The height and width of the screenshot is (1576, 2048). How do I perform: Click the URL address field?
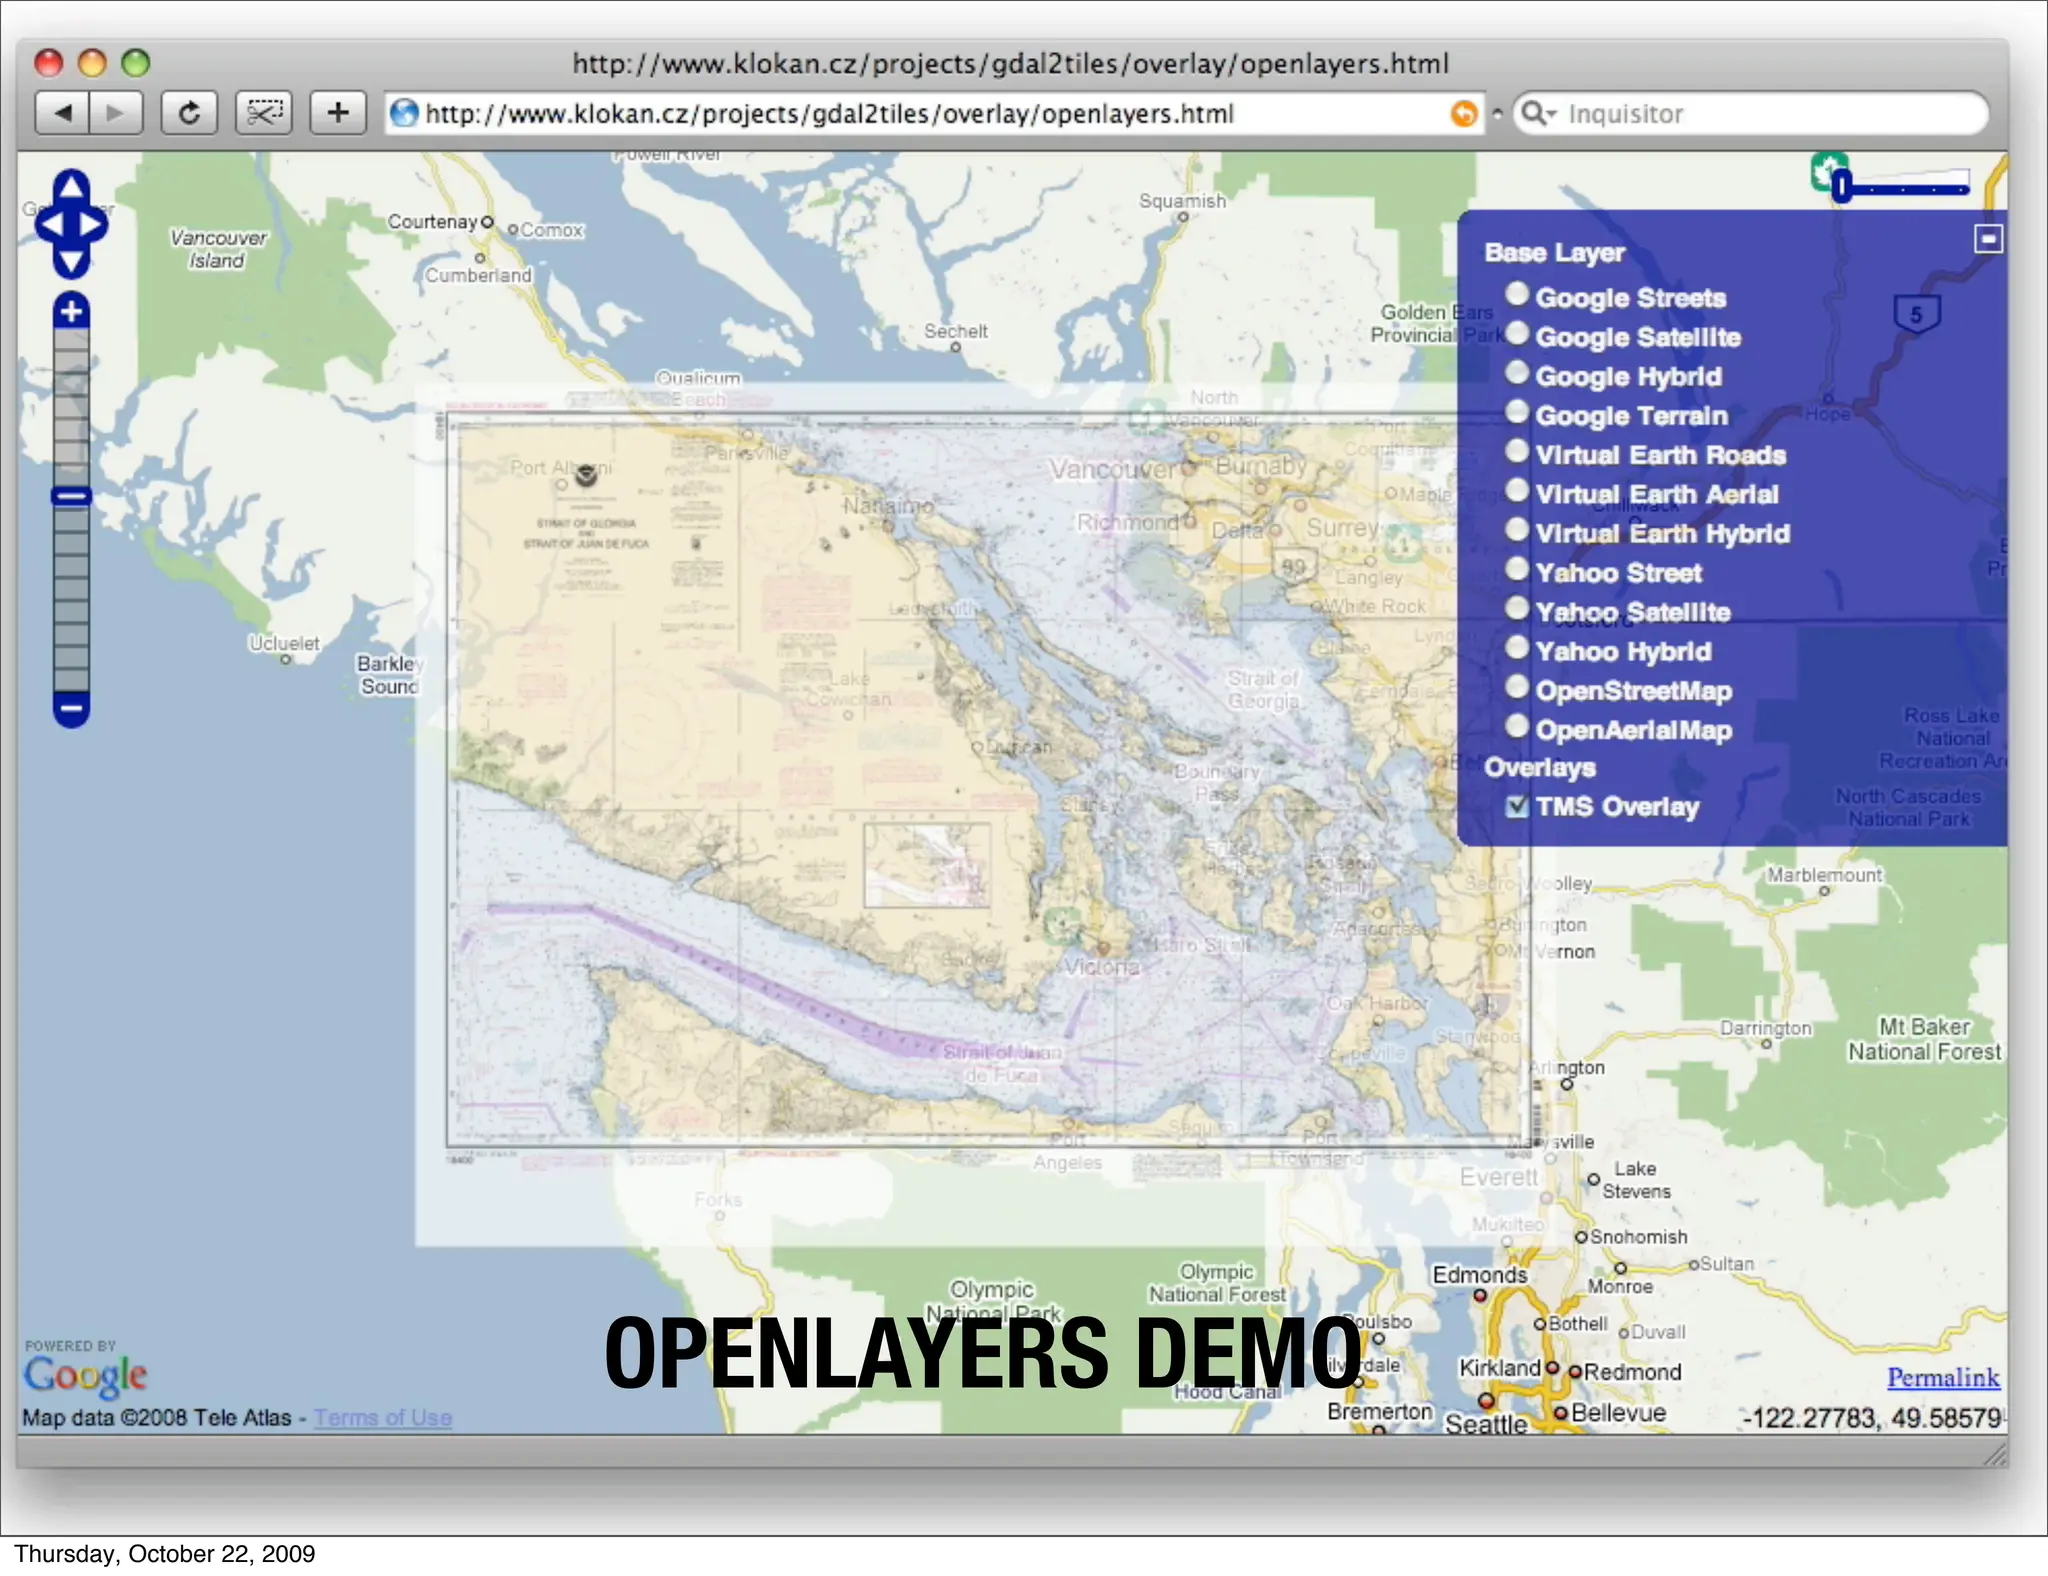click(x=934, y=114)
